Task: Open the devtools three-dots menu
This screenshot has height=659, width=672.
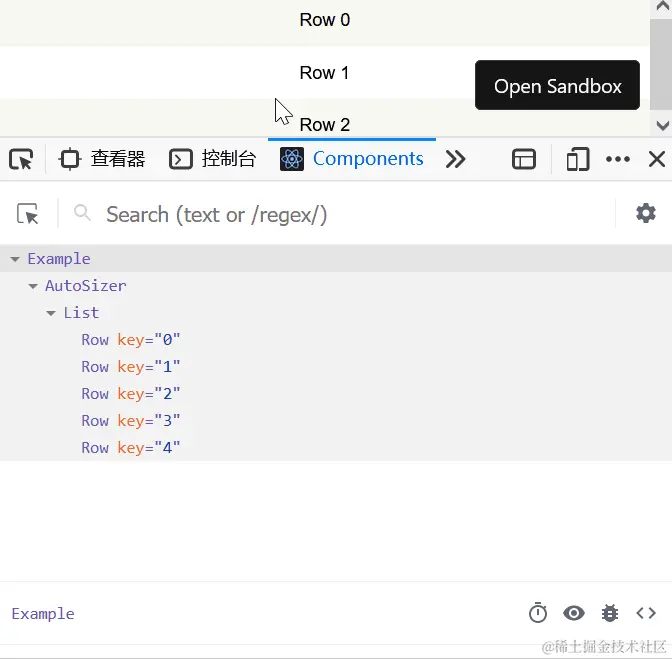Action: [x=618, y=159]
